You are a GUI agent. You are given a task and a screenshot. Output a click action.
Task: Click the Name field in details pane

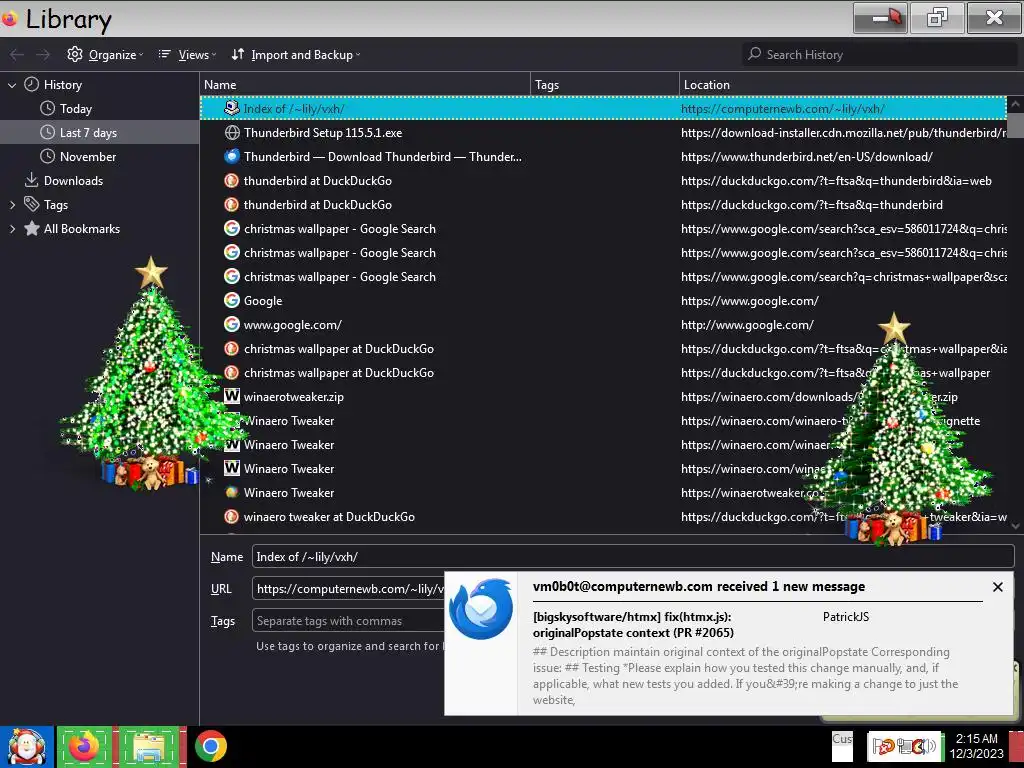click(x=633, y=557)
